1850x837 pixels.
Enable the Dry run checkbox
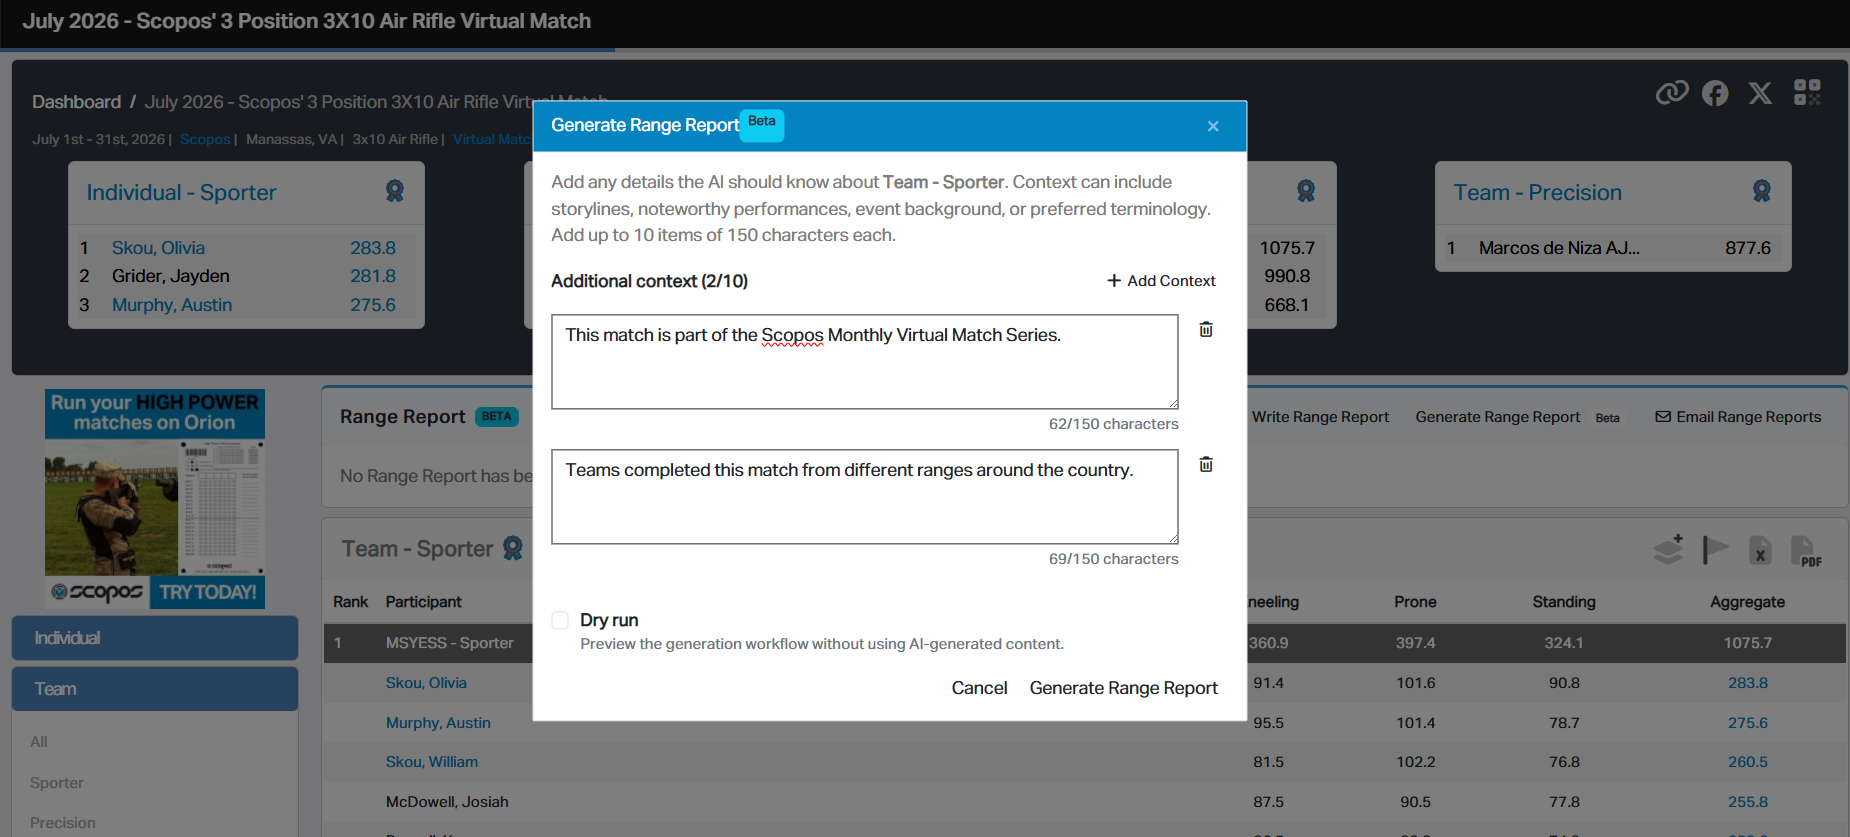tap(560, 620)
